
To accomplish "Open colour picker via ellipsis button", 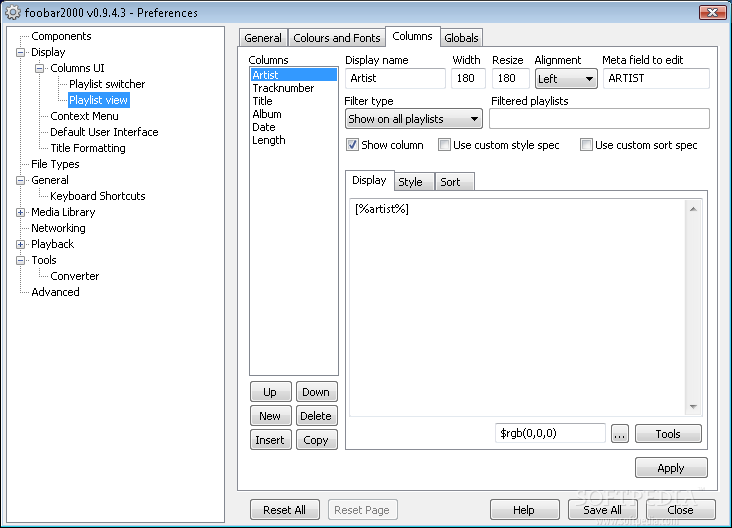I will point(619,434).
